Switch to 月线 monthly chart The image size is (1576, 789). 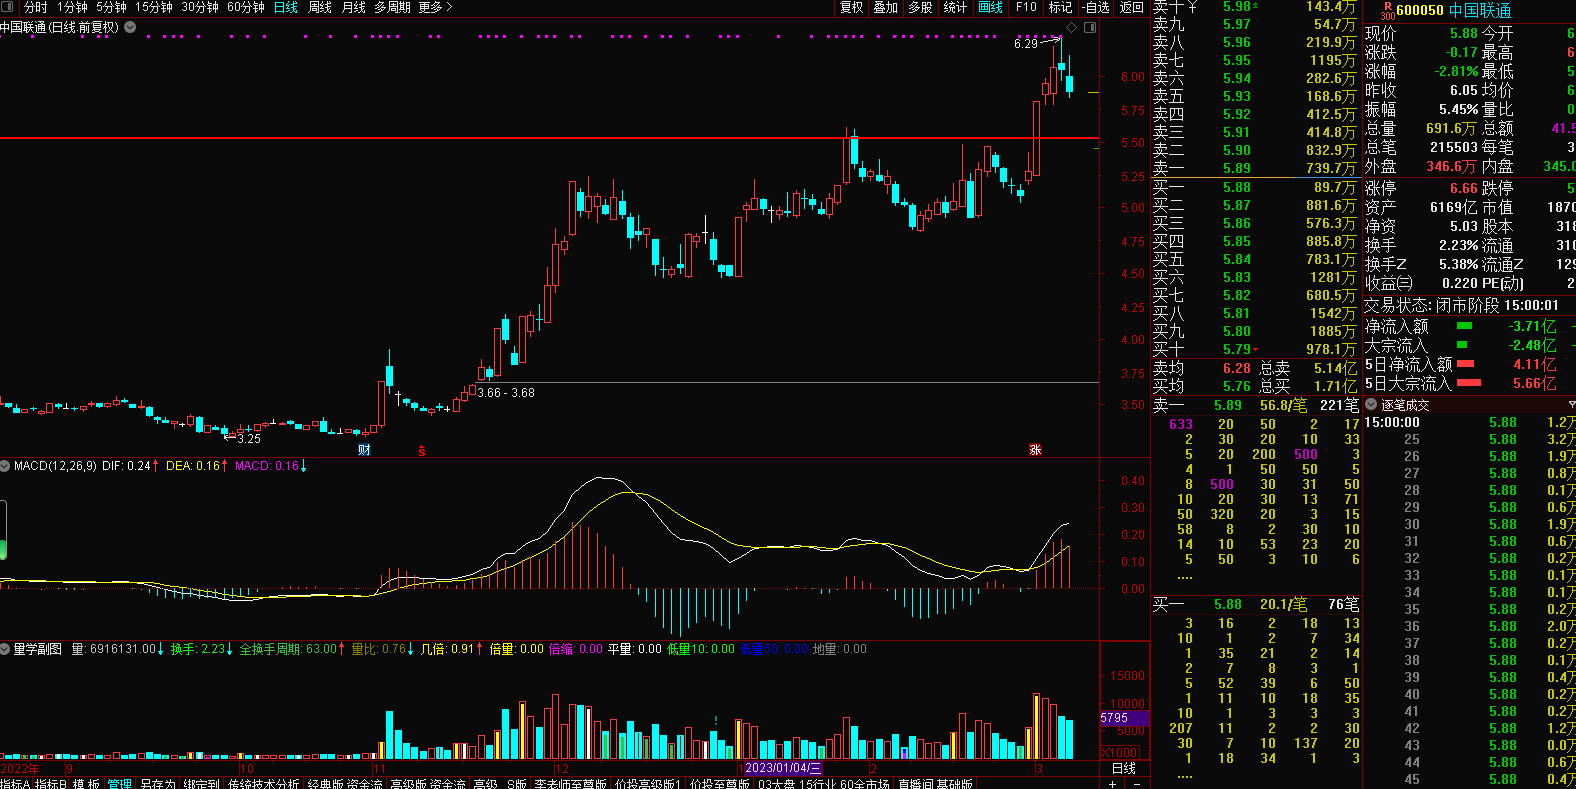pyautogui.click(x=354, y=7)
